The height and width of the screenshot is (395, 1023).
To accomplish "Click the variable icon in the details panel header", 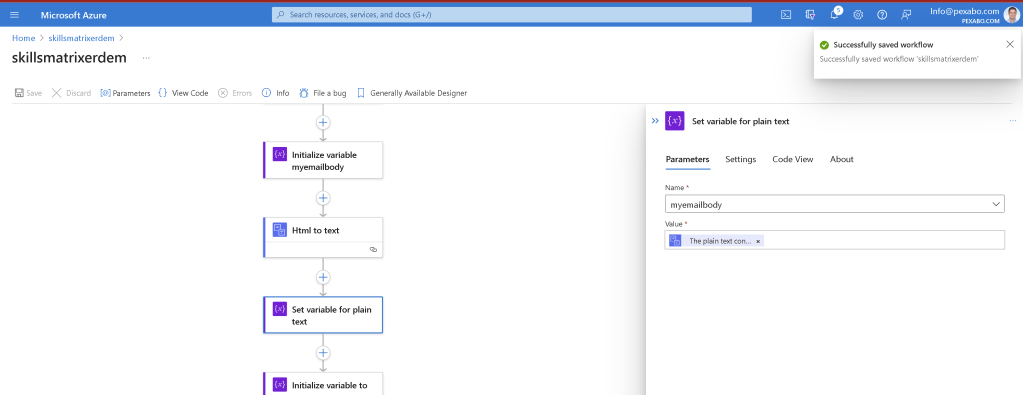I will 675,121.
